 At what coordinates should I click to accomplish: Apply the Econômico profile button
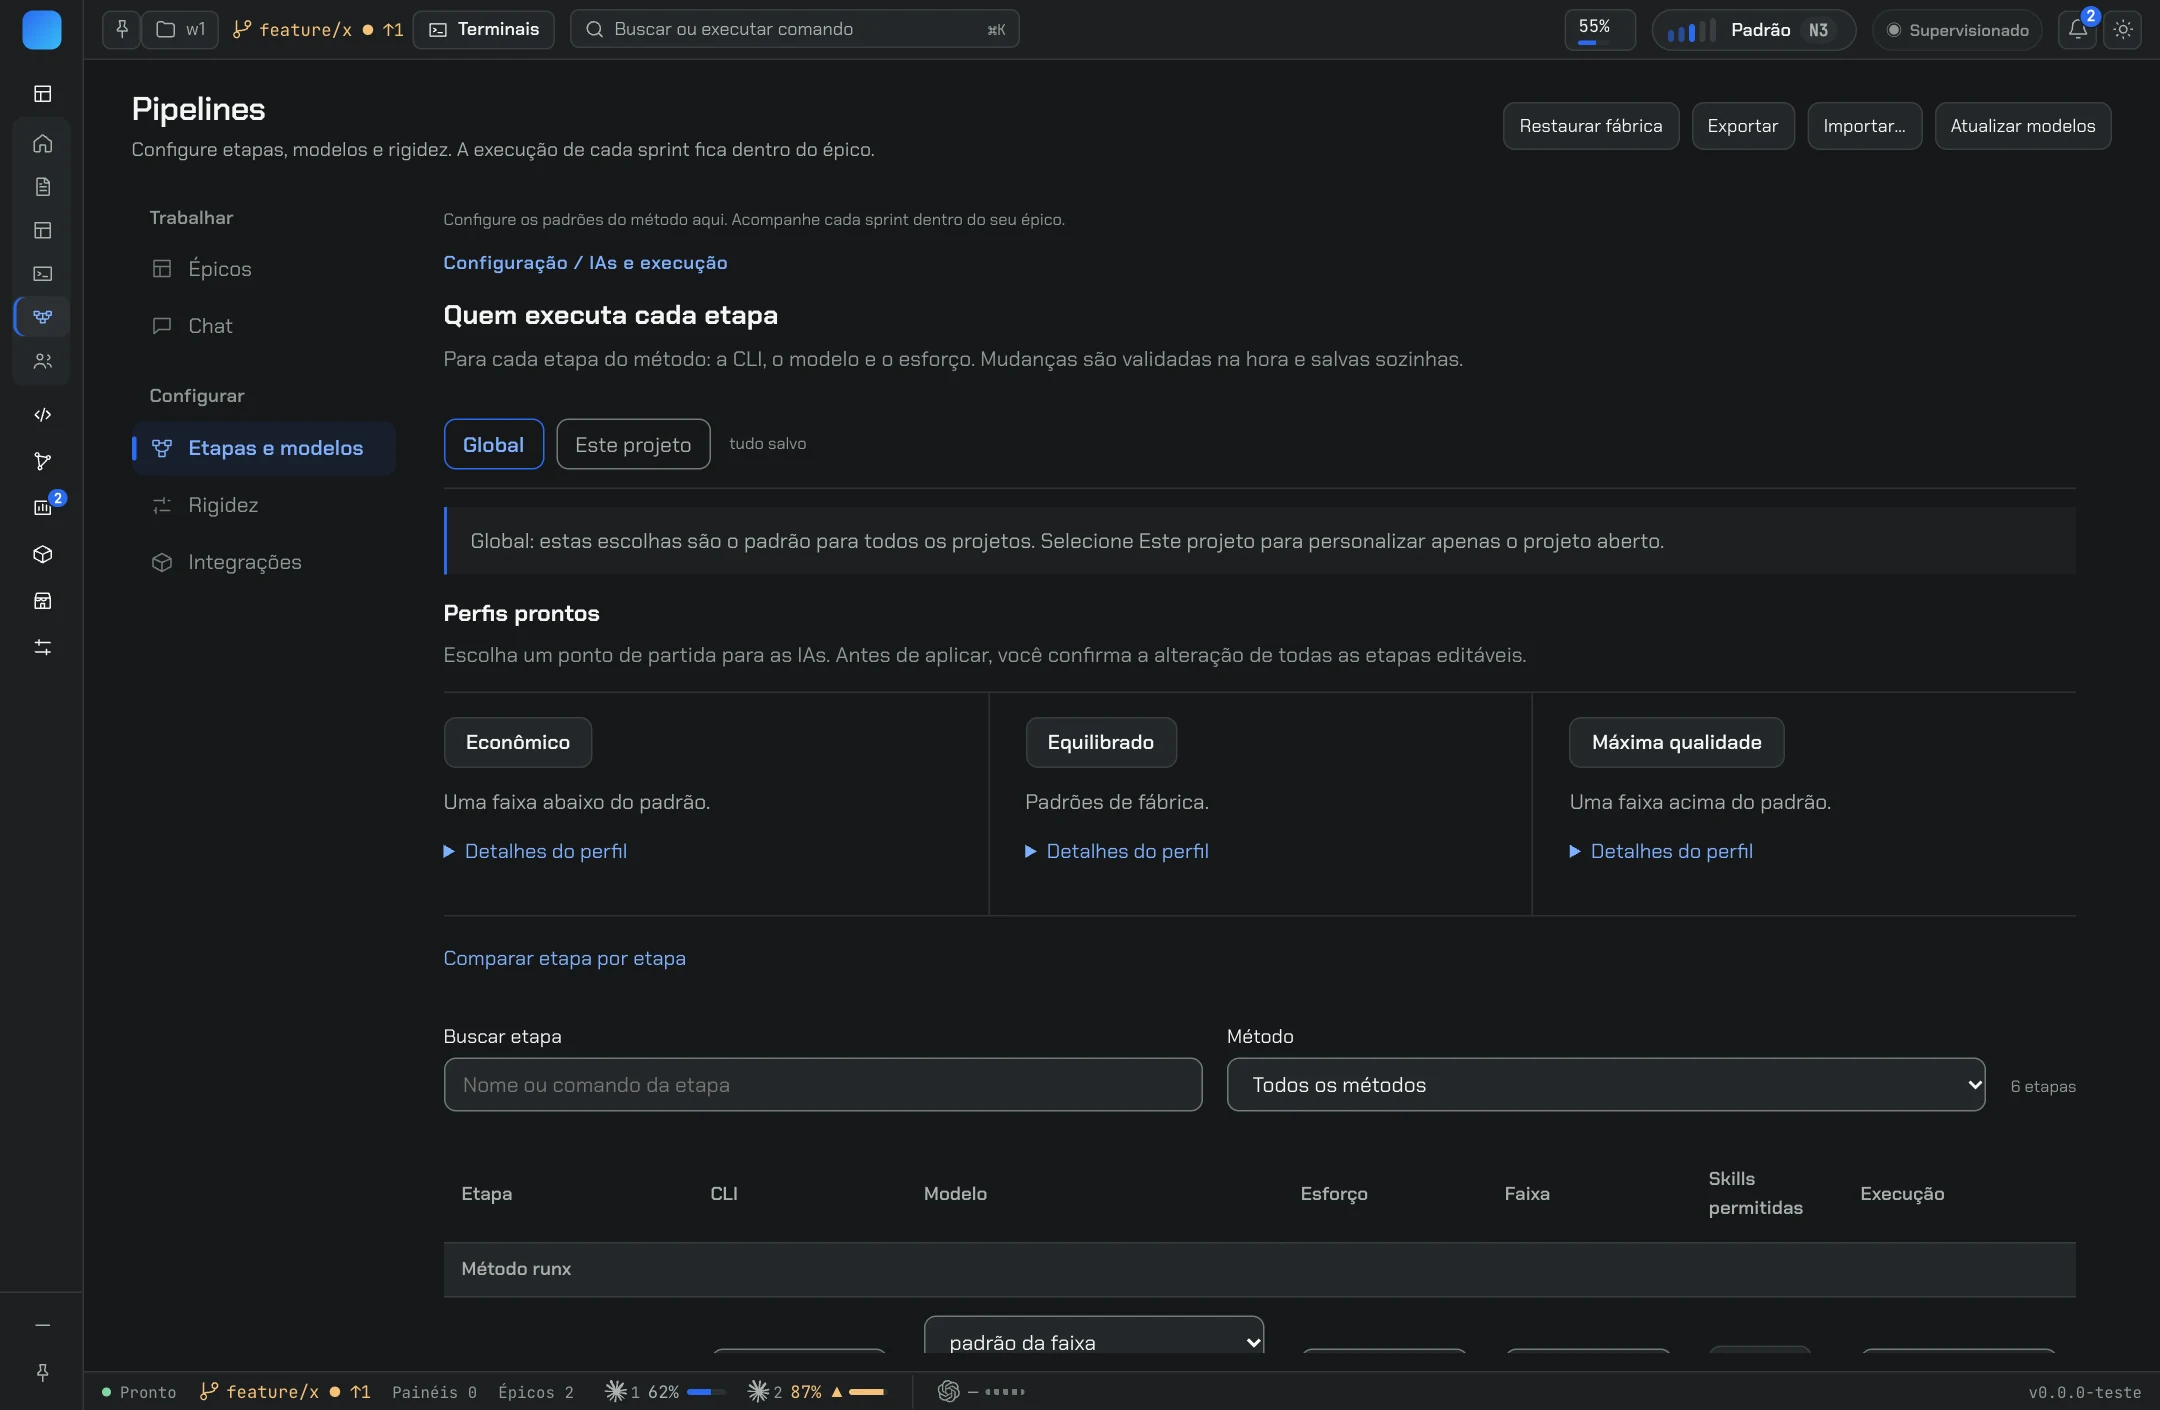pyautogui.click(x=518, y=742)
